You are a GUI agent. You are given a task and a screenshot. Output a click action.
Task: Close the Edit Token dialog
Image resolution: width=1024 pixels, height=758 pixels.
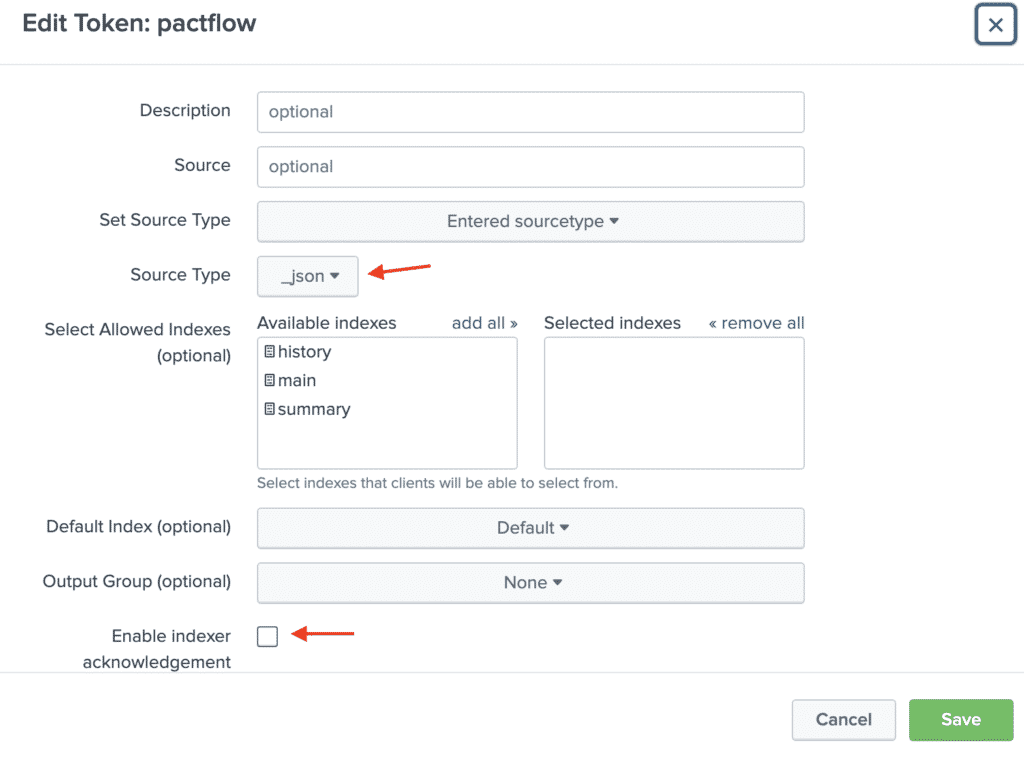[996, 24]
